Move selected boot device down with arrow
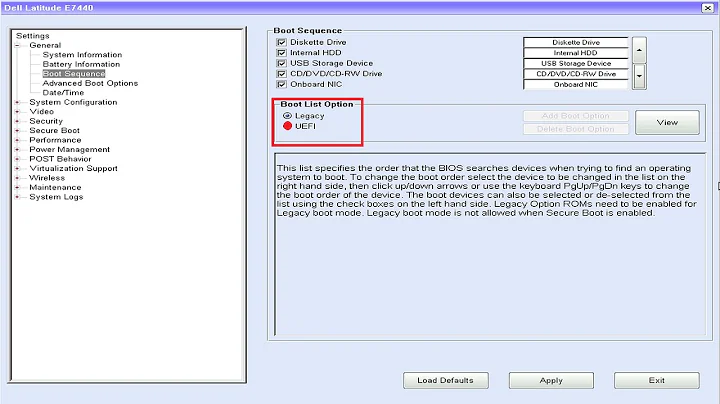720x404 pixels. pos(639,77)
